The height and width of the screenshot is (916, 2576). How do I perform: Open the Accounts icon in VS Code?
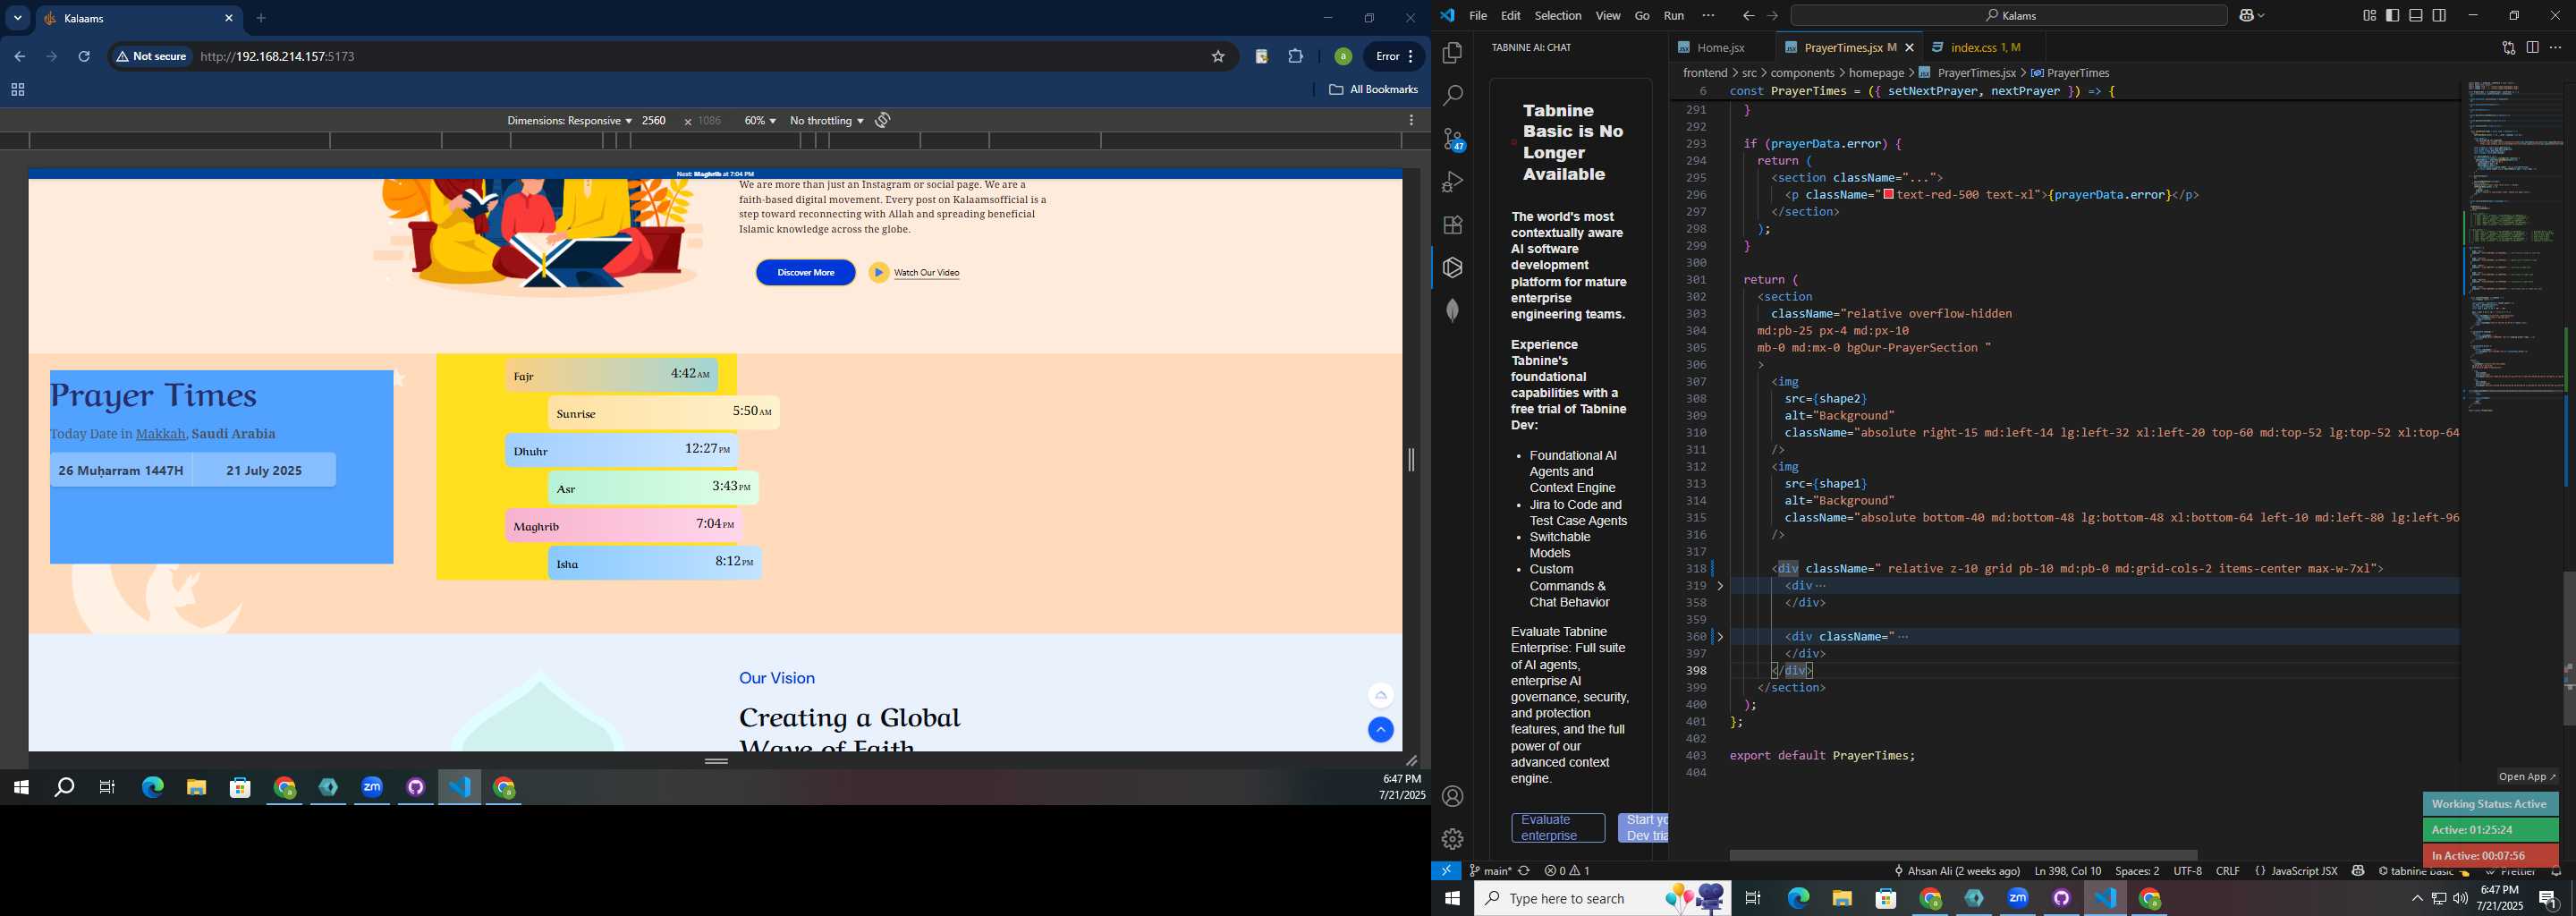pyautogui.click(x=1452, y=796)
